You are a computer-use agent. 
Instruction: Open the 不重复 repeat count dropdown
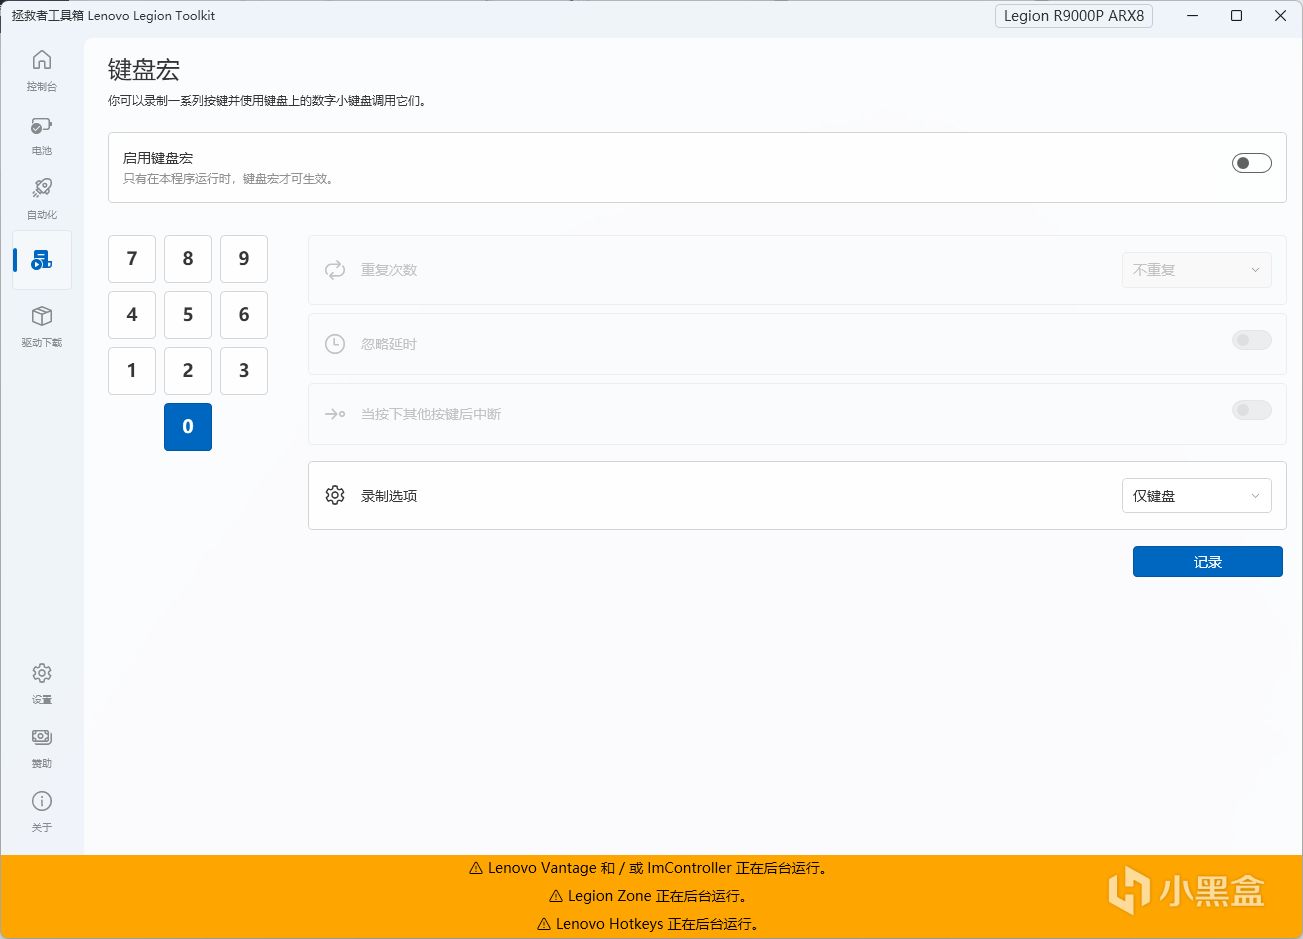click(x=1197, y=270)
